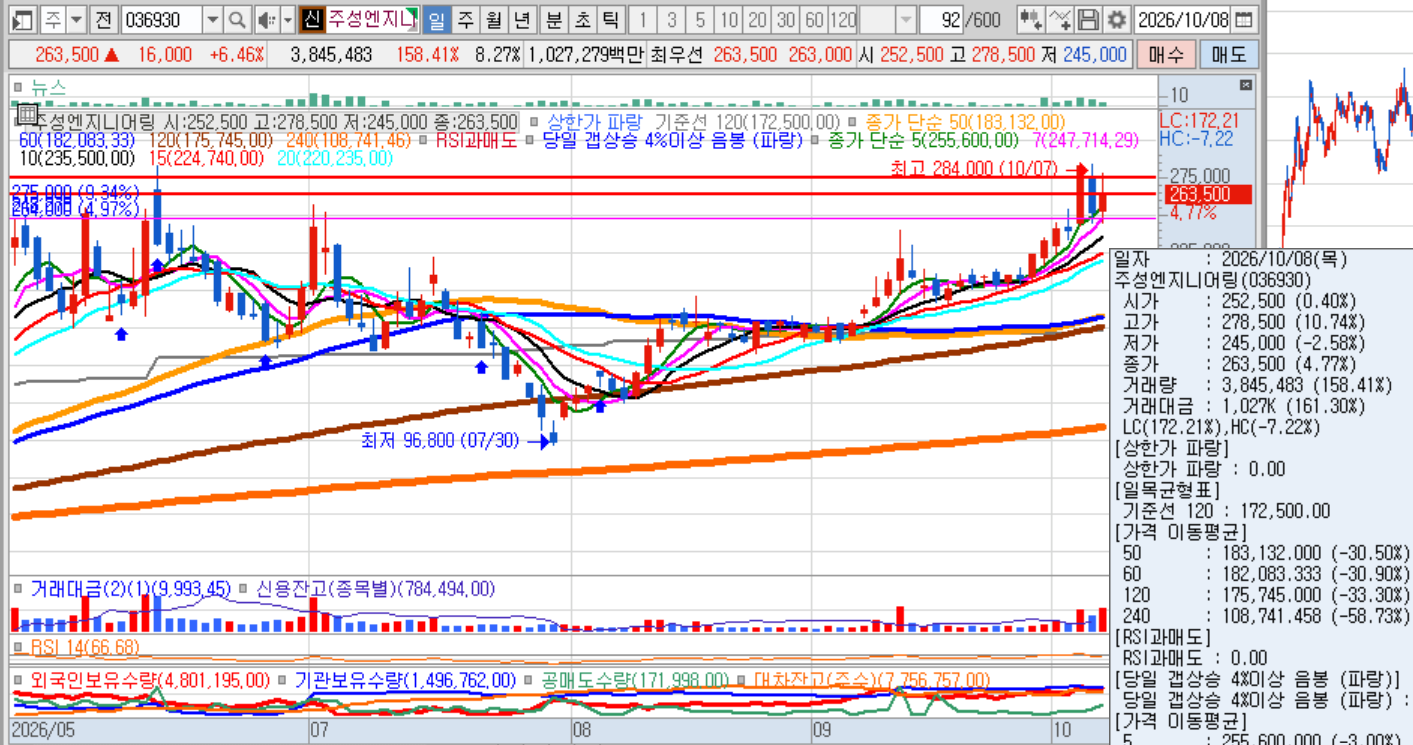Open chart settings gear icon
Viewport: 1413px width, 745px height.
pyautogui.click(x=1116, y=19)
